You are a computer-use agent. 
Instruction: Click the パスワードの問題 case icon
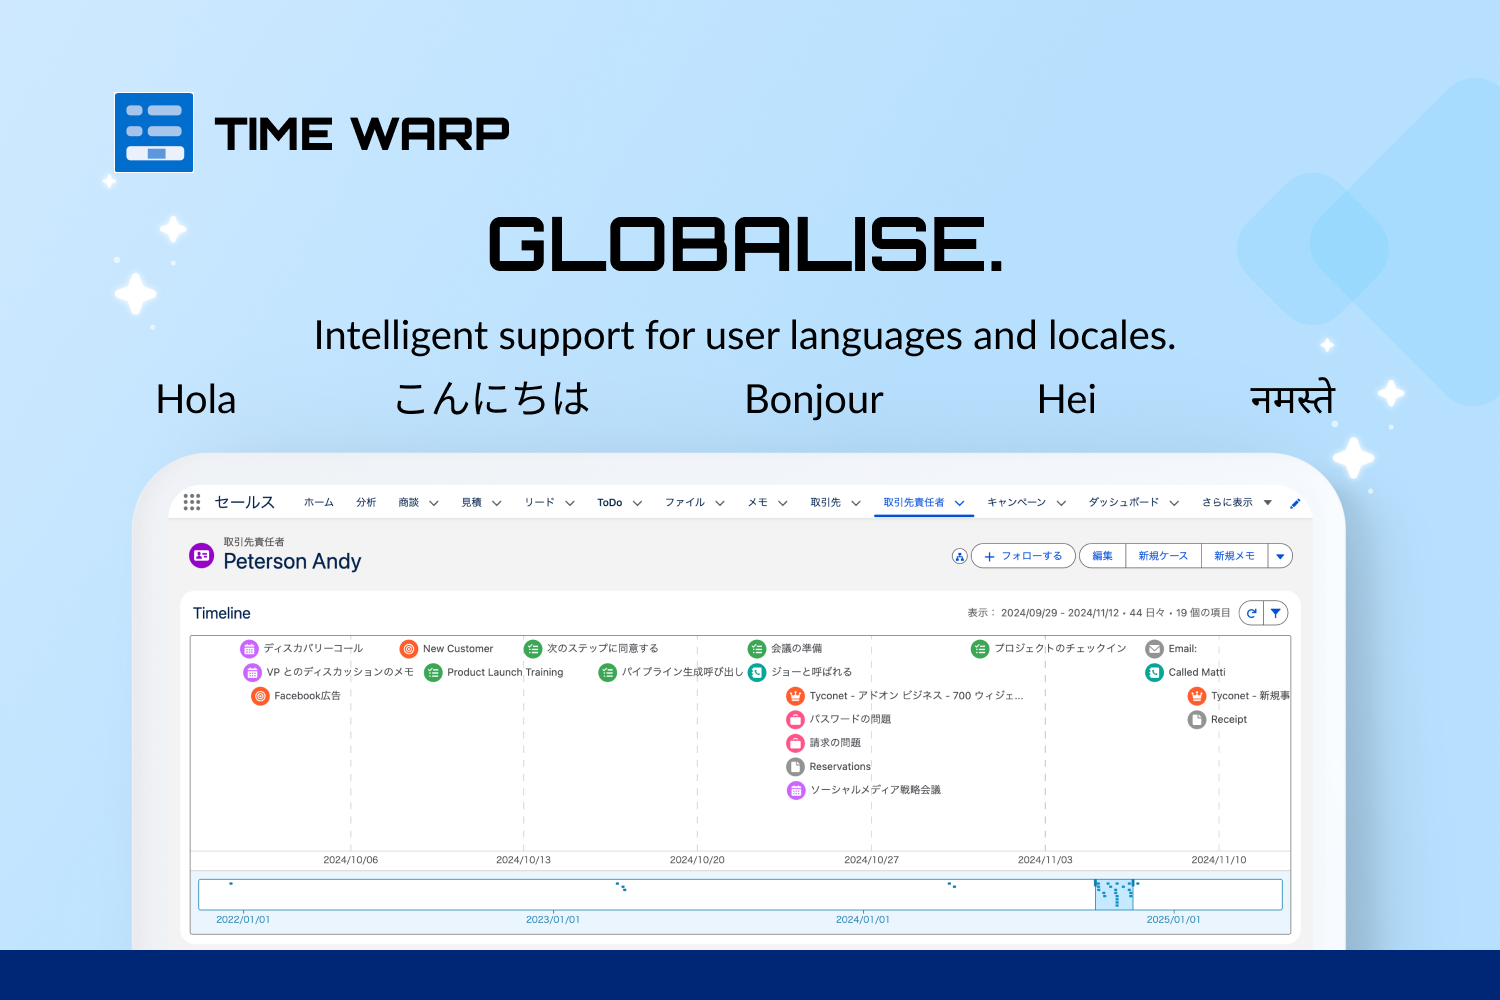[x=795, y=719]
